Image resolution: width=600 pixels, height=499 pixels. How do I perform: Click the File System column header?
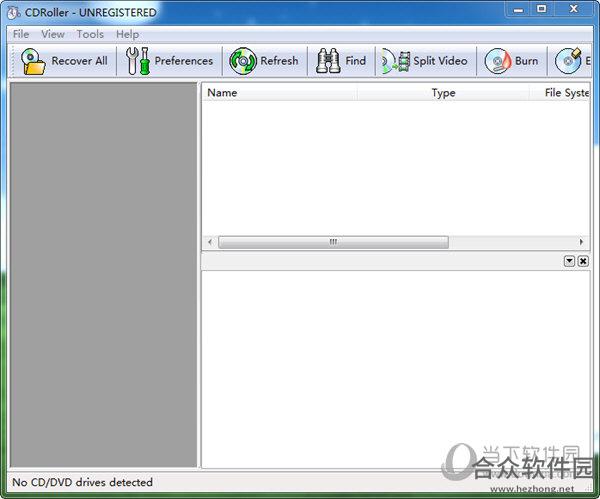pos(560,93)
